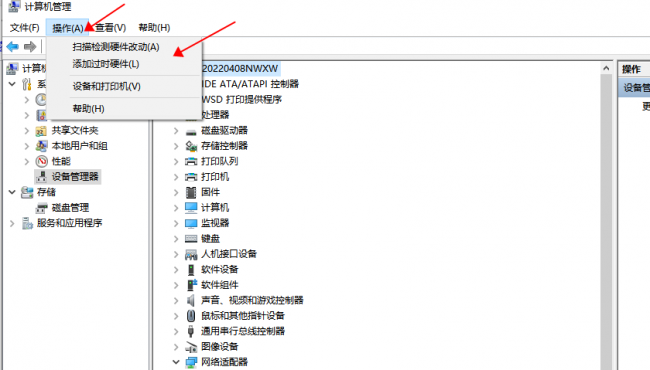The image size is (650, 370).
Task: Click the 固件 firmware chip icon
Action: [x=191, y=192]
